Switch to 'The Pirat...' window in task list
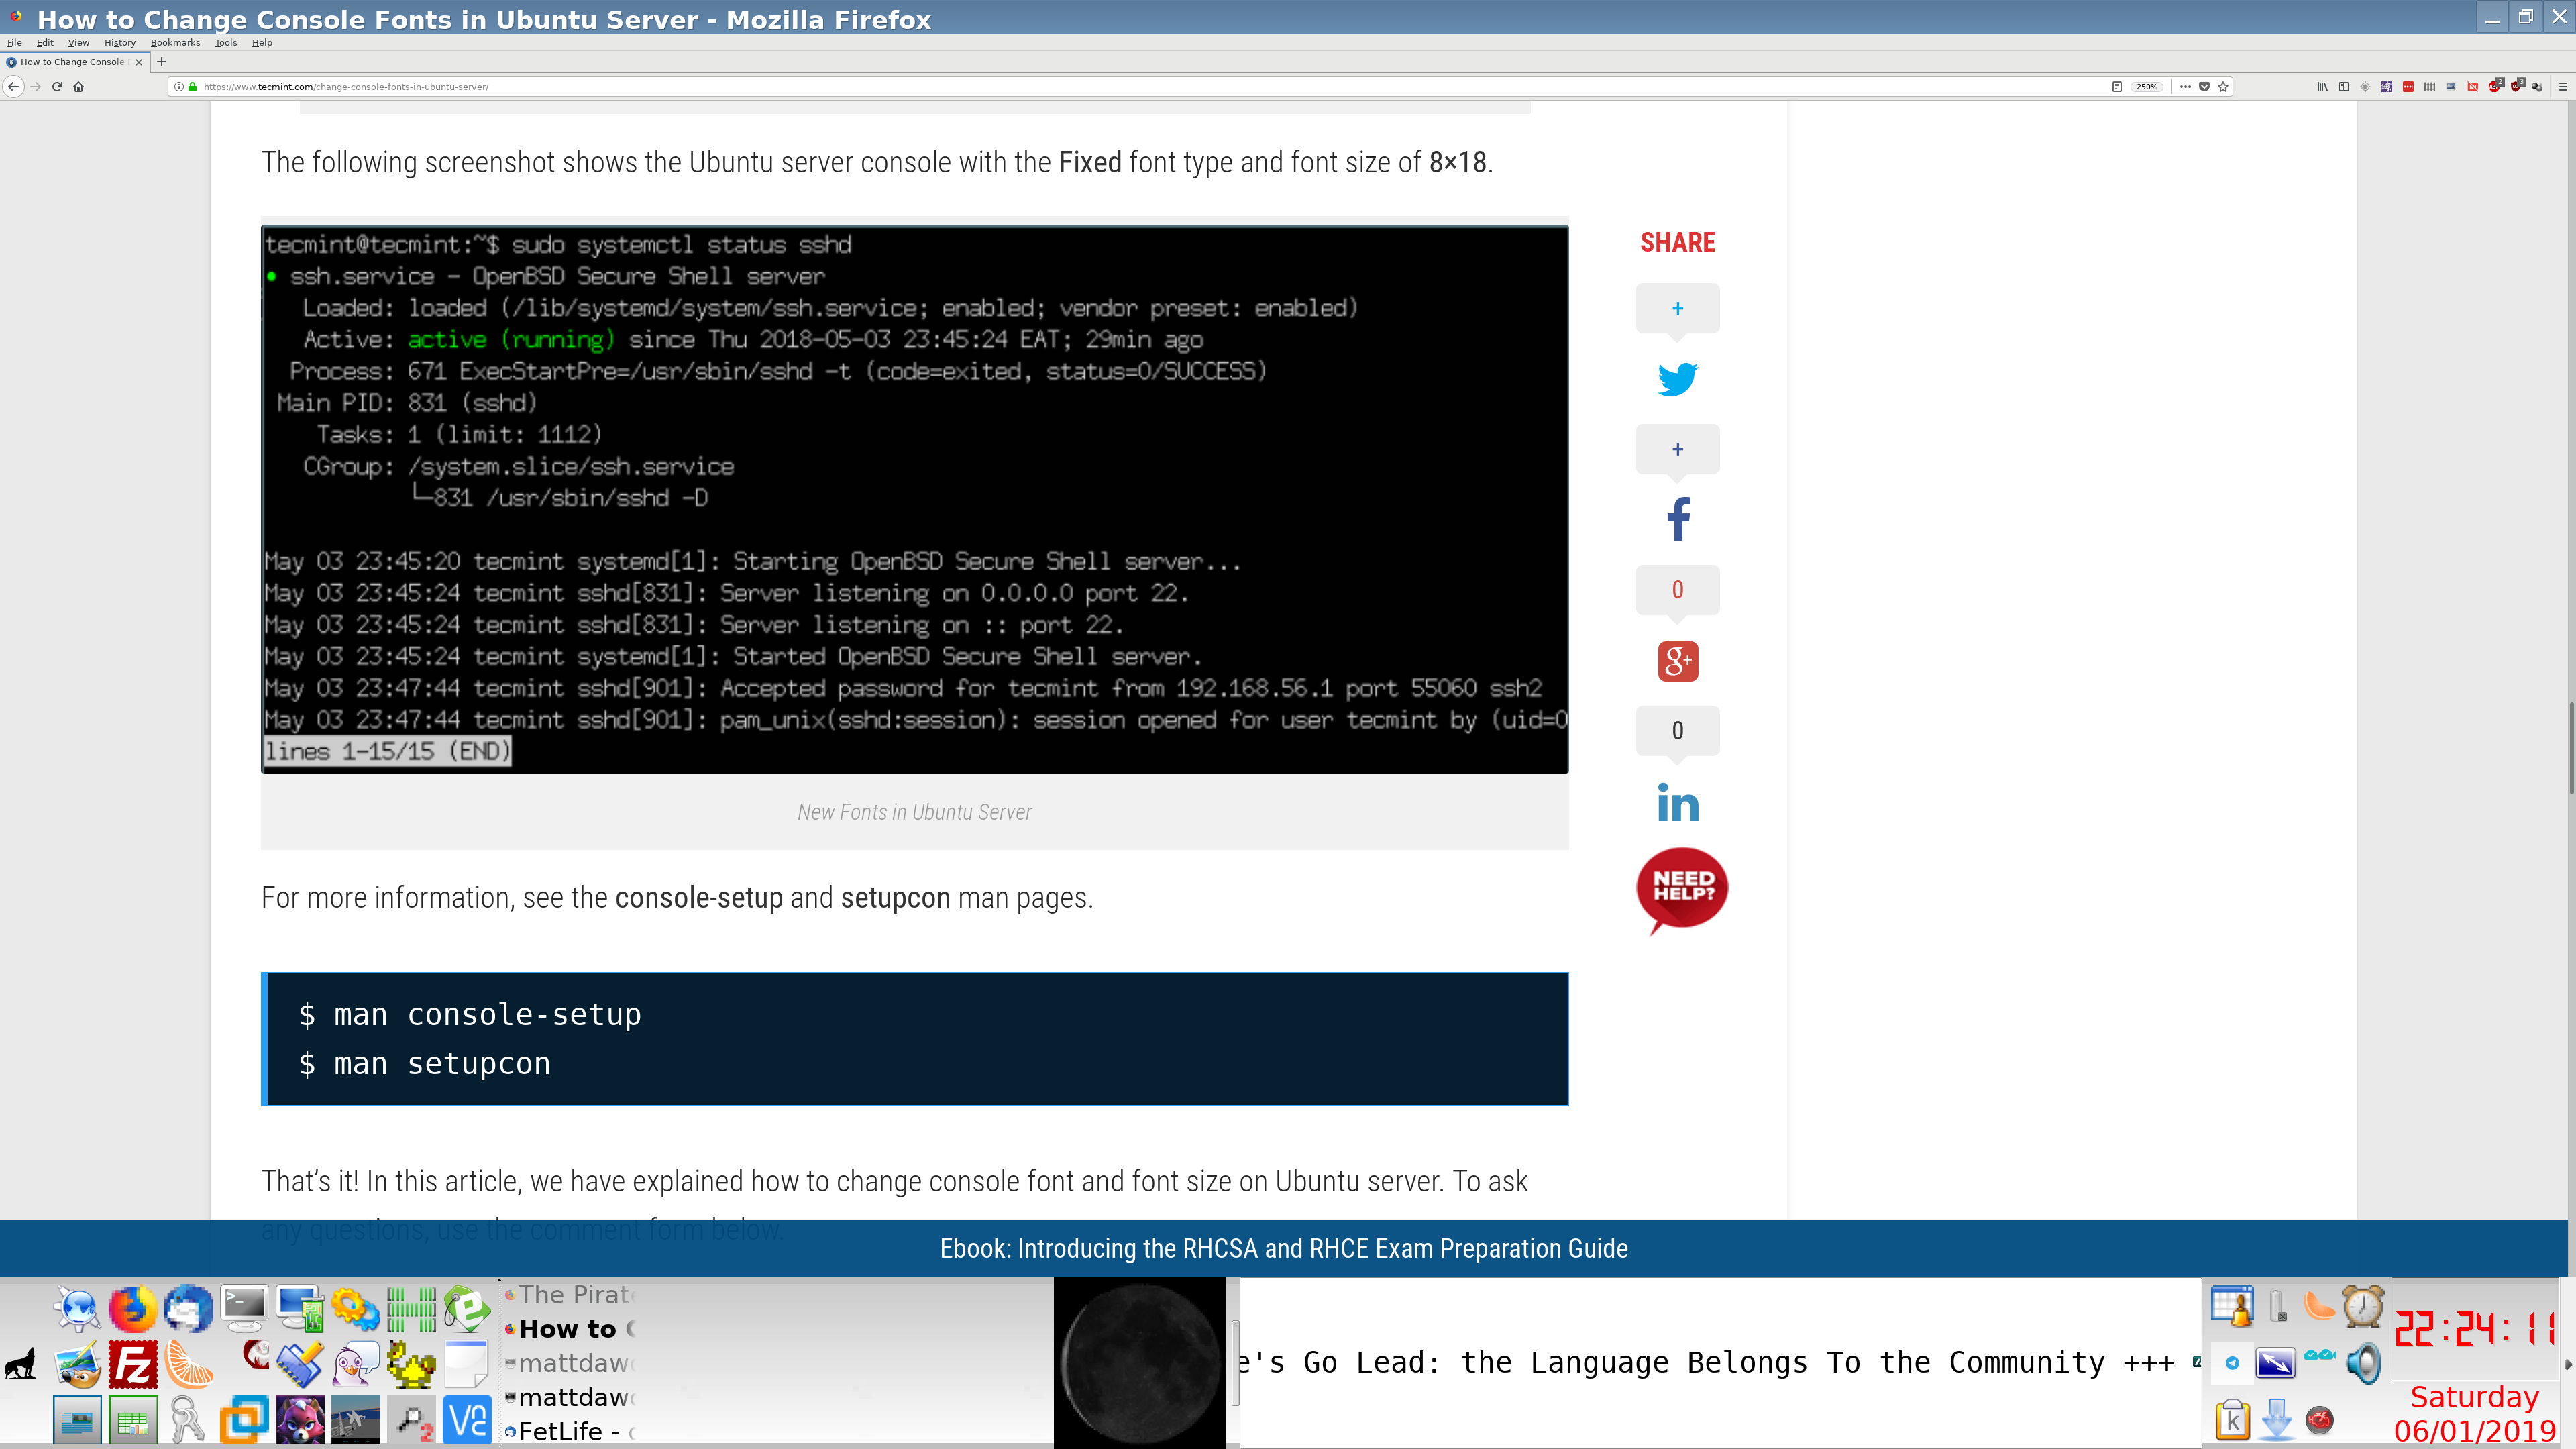The image size is (2576, 1449). pyautogui.click(x=571, y=1295)
